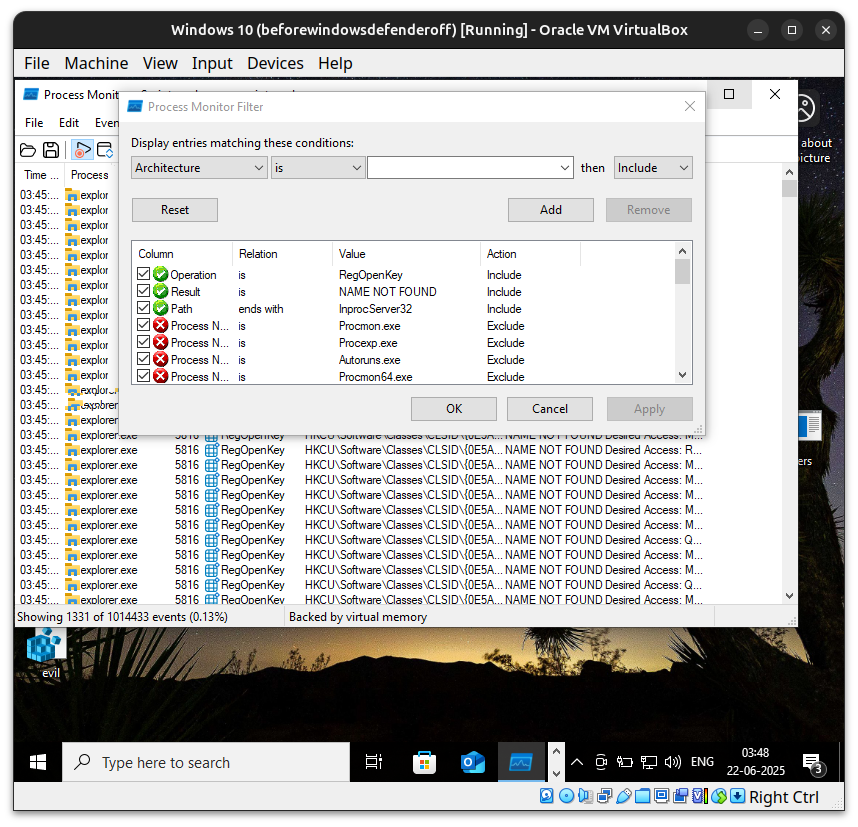Viewport: 858px width, 827px height.
Task: Click OK in filter dialog
Action: [454, 409]
